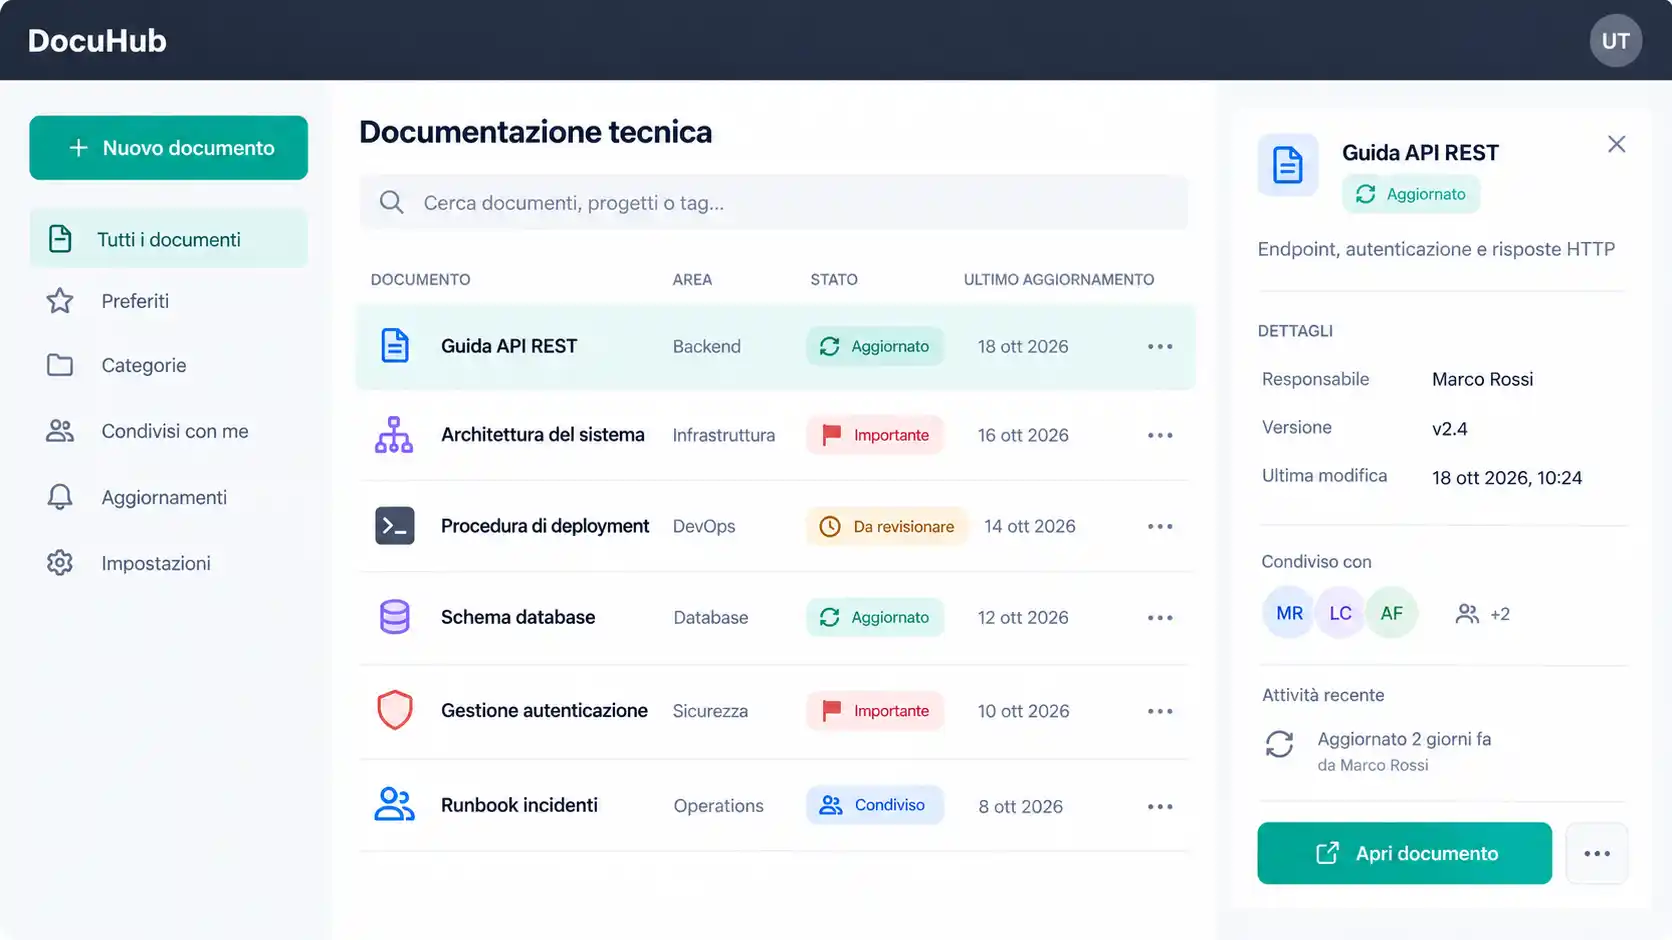Click the +2 shared people icon
The width and height of the screenshot is (1672, 940).
coord(1467,614)
